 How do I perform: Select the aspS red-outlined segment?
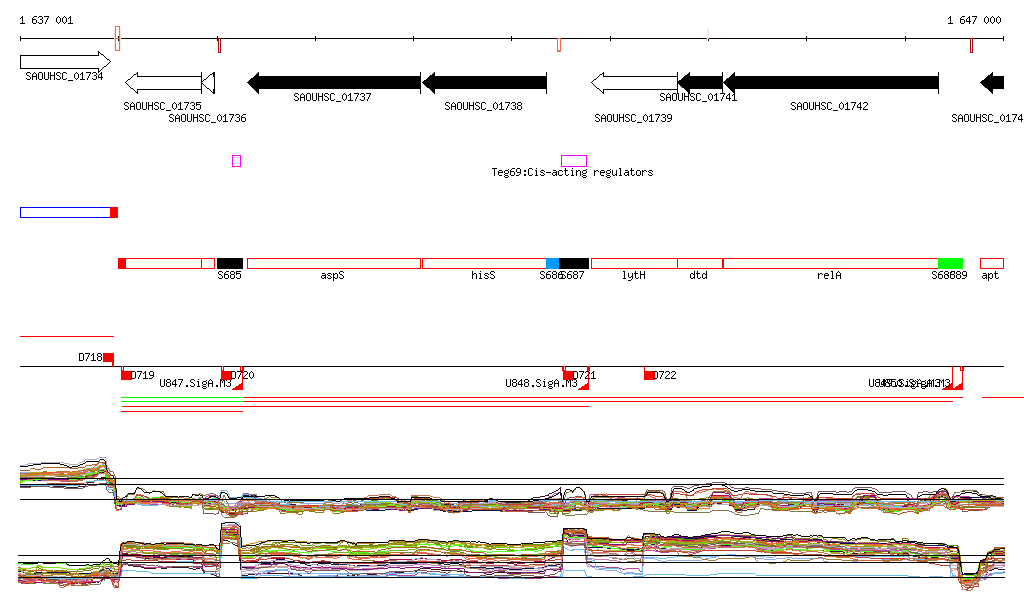tap(334, 263)
